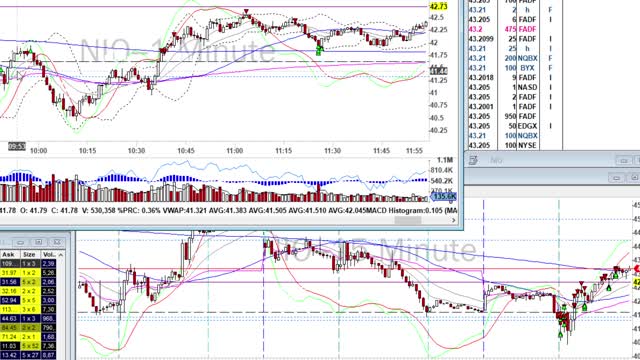Select the 950 FADF trade row

point(515,116)
